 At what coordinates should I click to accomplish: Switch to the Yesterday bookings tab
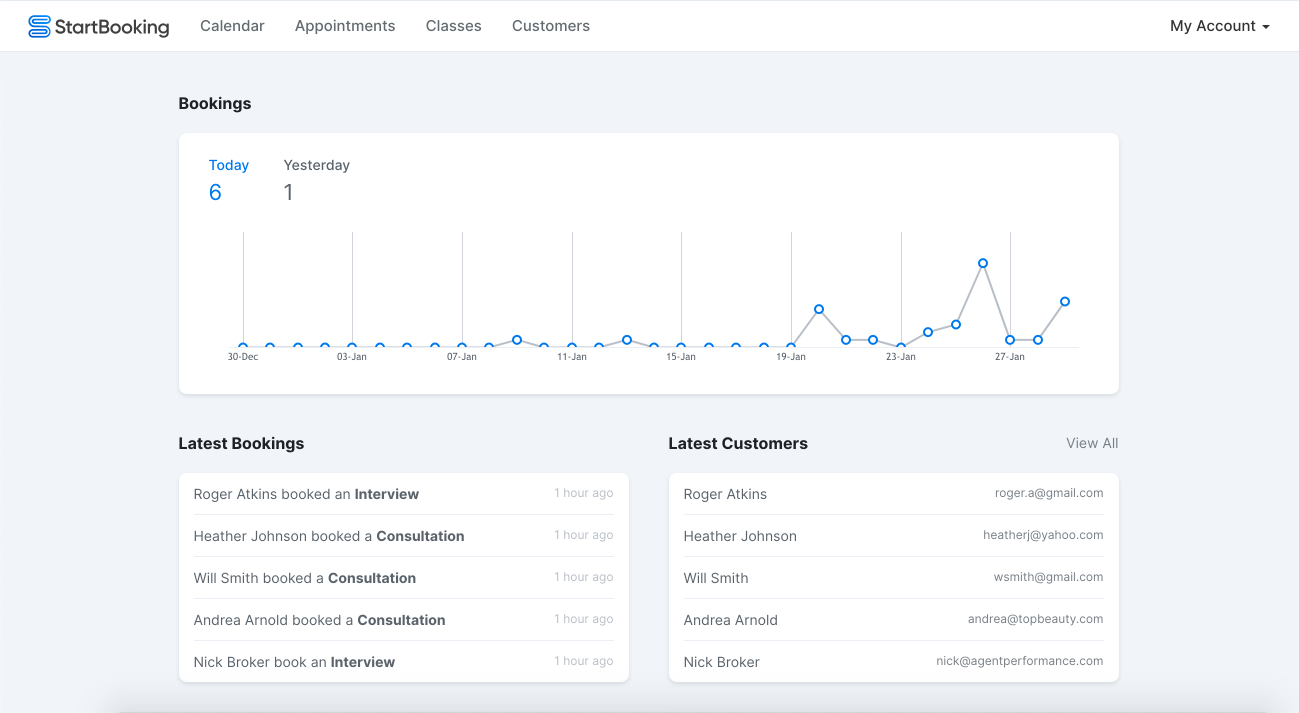click(x=316, y=166)
